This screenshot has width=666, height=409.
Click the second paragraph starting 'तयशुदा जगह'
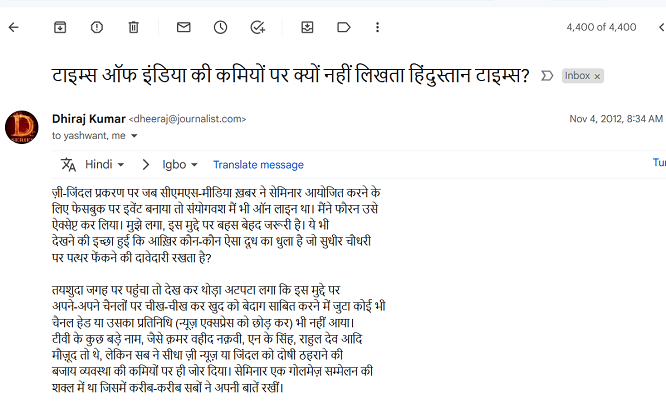coord(218,339)
